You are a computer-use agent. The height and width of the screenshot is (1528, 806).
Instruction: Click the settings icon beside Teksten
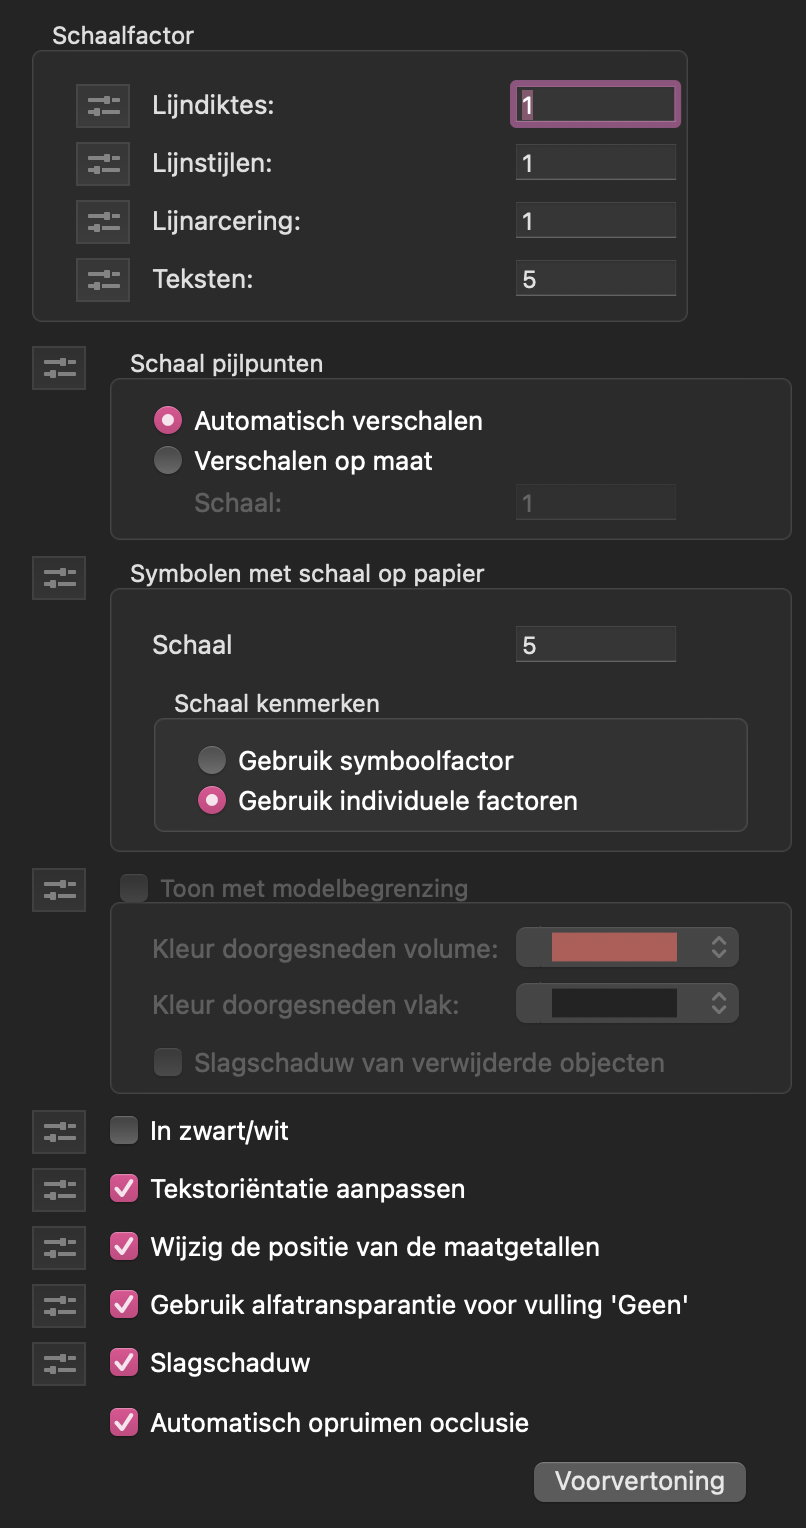click(103, 280)
